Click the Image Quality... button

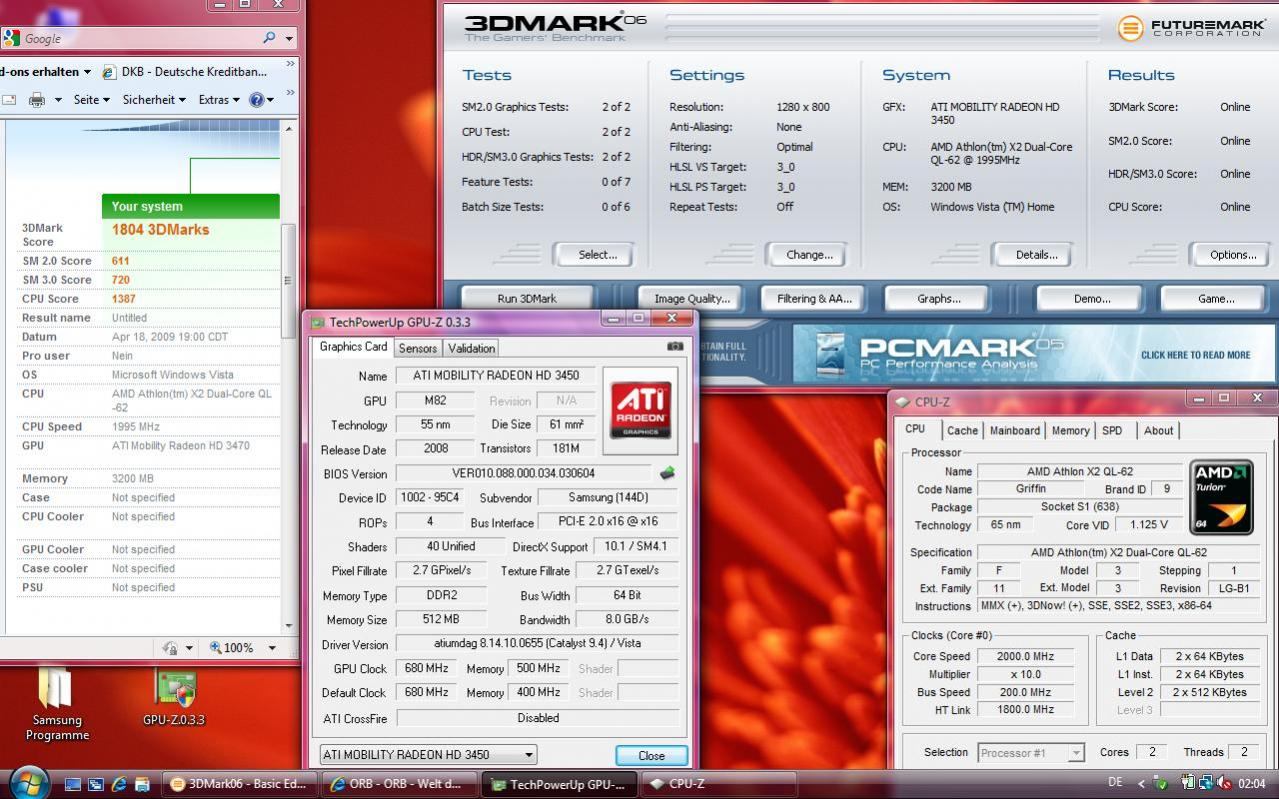click(692, 298)
